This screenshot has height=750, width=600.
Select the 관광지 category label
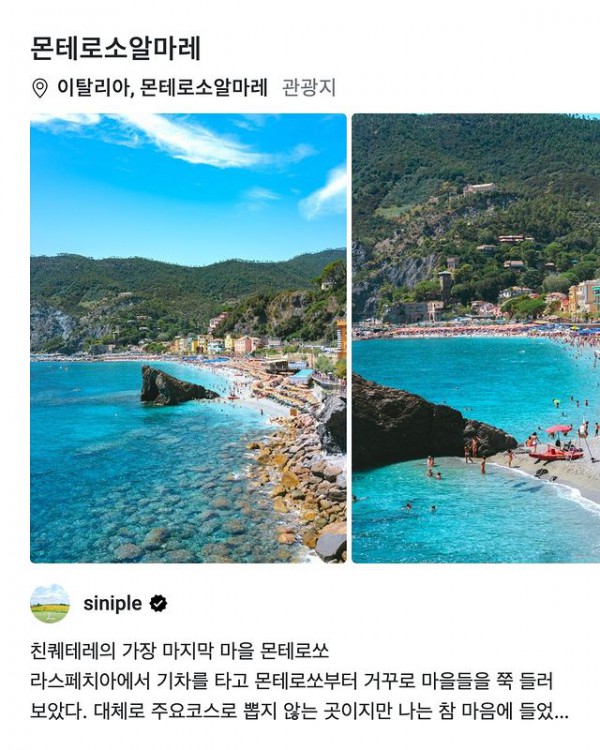(x=309, y=88)
